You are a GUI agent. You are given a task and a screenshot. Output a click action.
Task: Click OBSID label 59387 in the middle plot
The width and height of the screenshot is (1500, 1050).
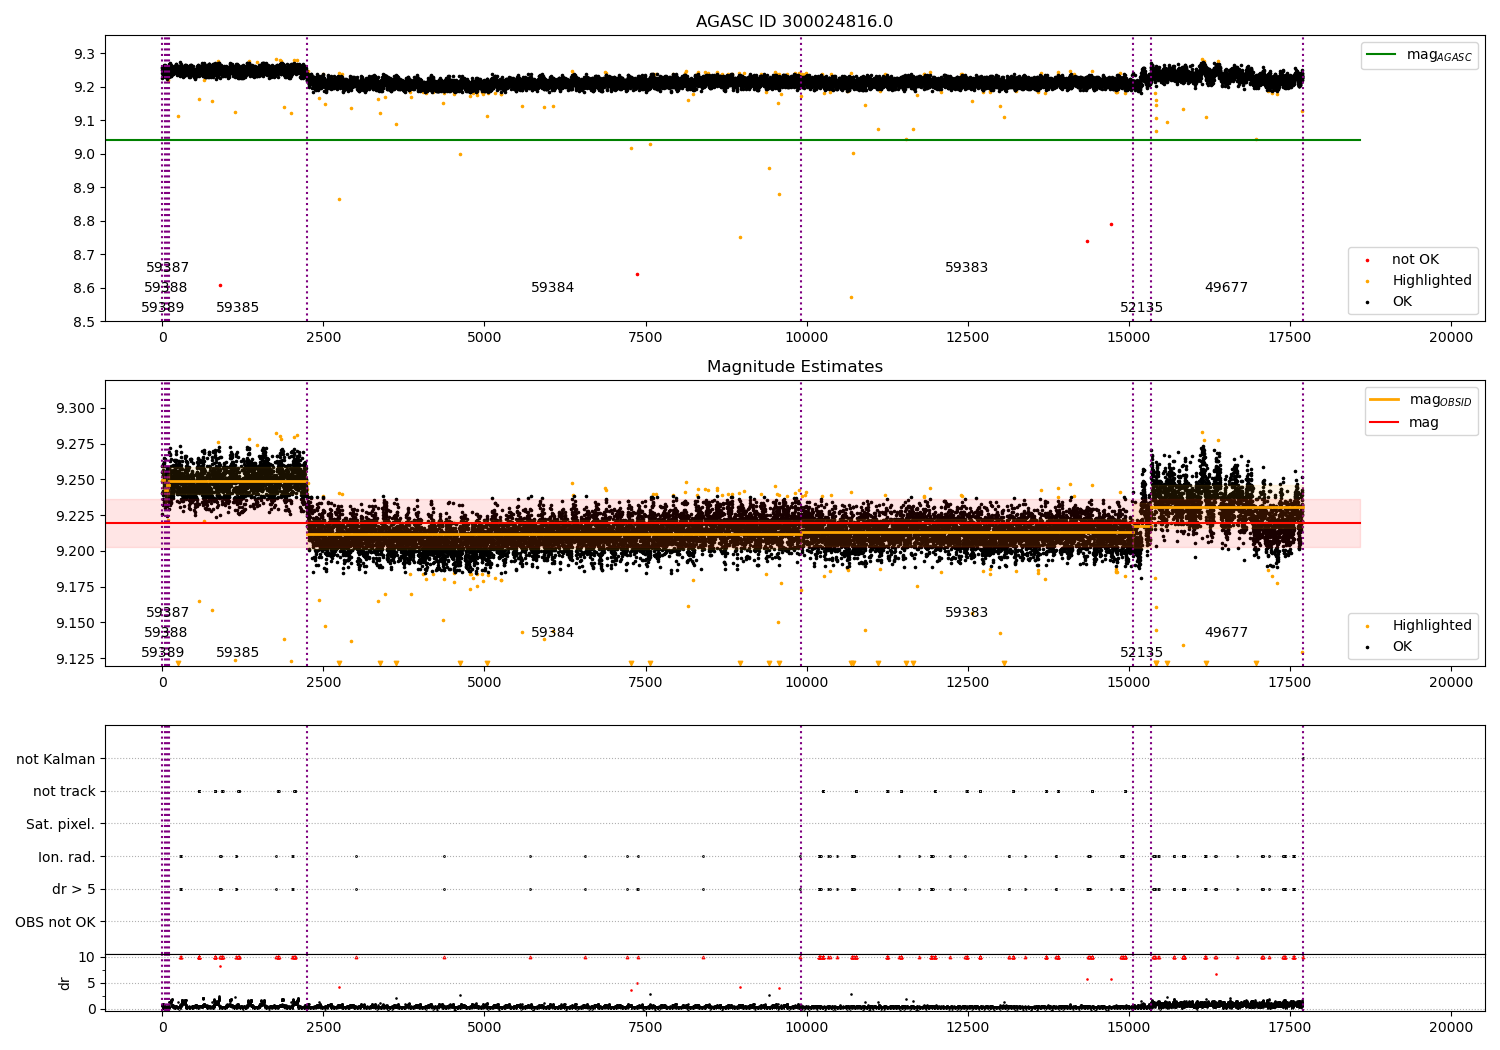click(167, 613)
